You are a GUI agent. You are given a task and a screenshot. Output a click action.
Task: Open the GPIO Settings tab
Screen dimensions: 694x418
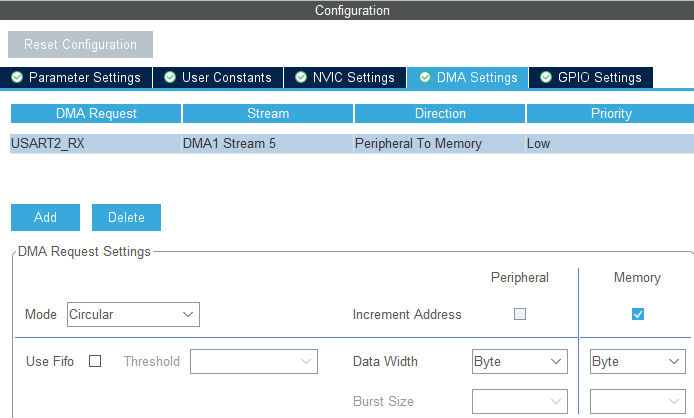tap(590, 77)
